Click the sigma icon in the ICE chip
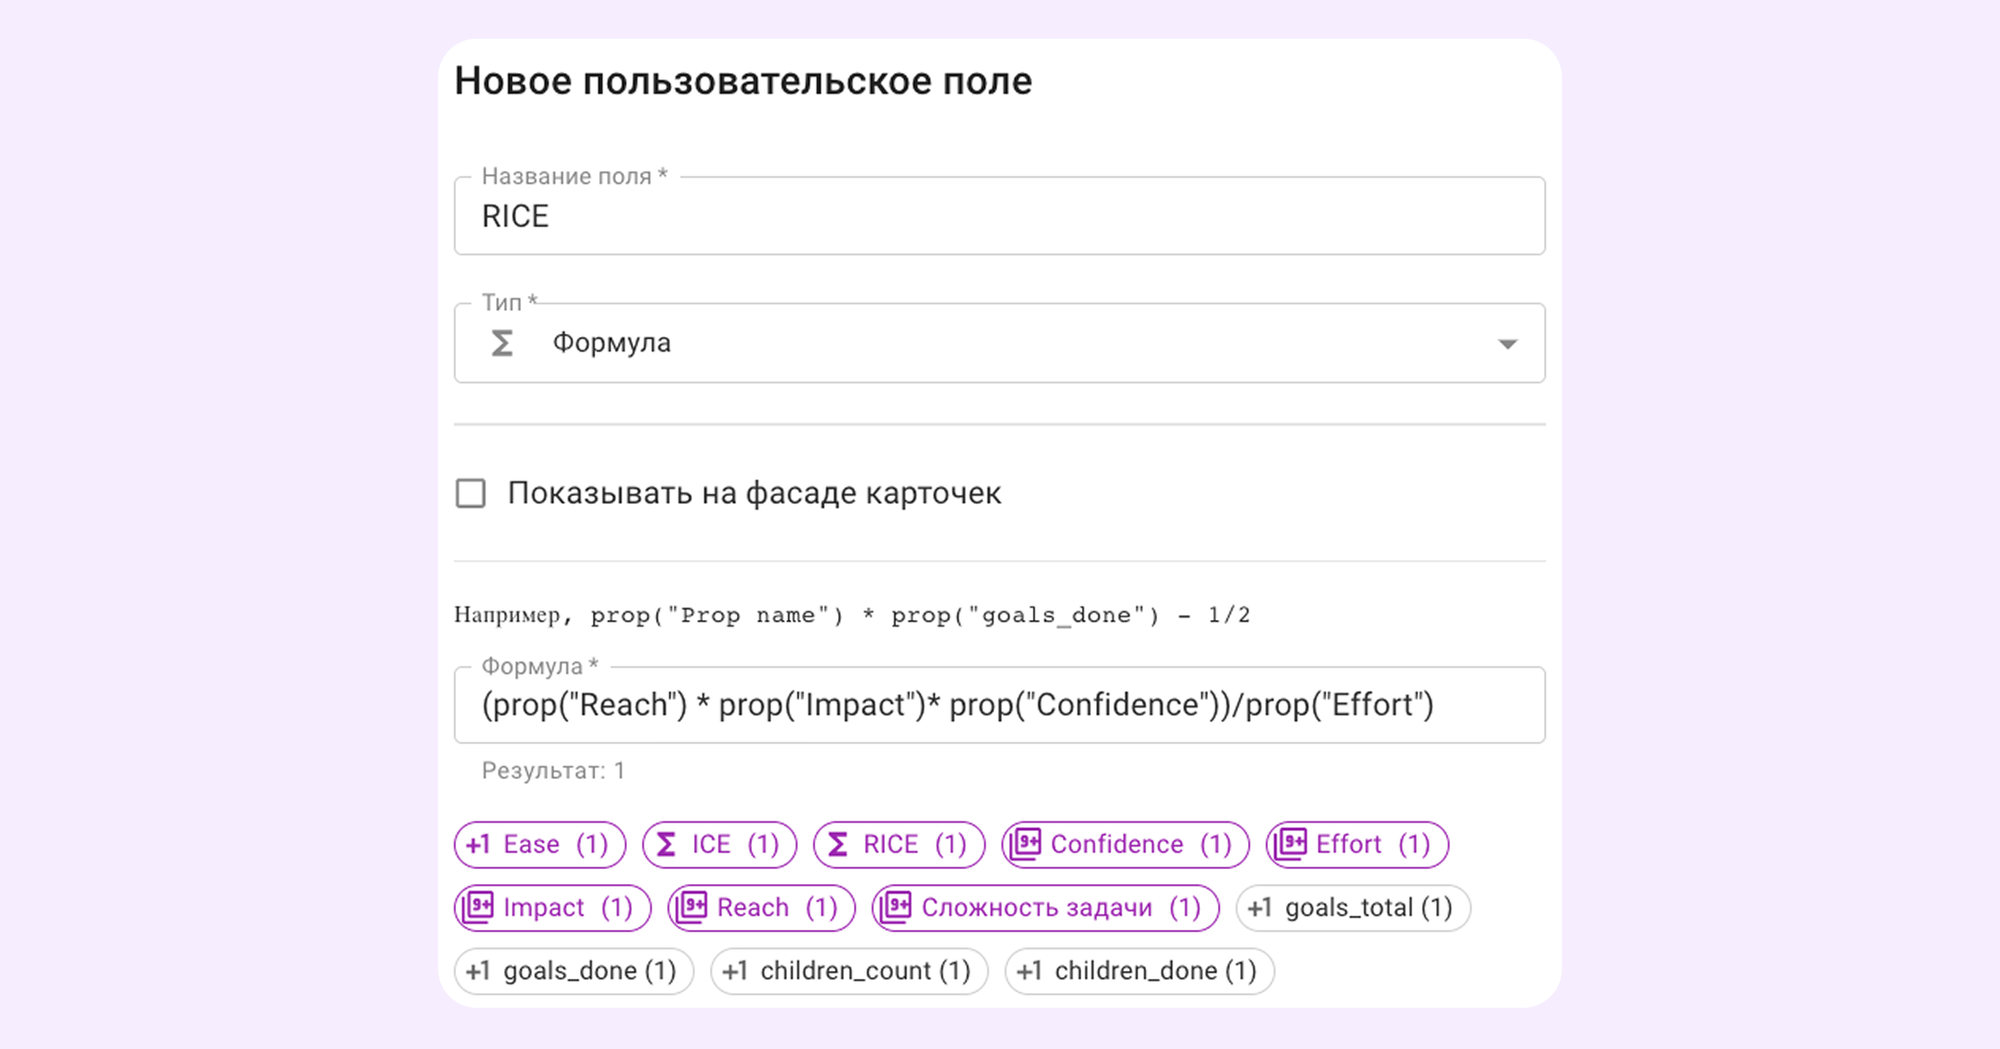 point(666,845)
